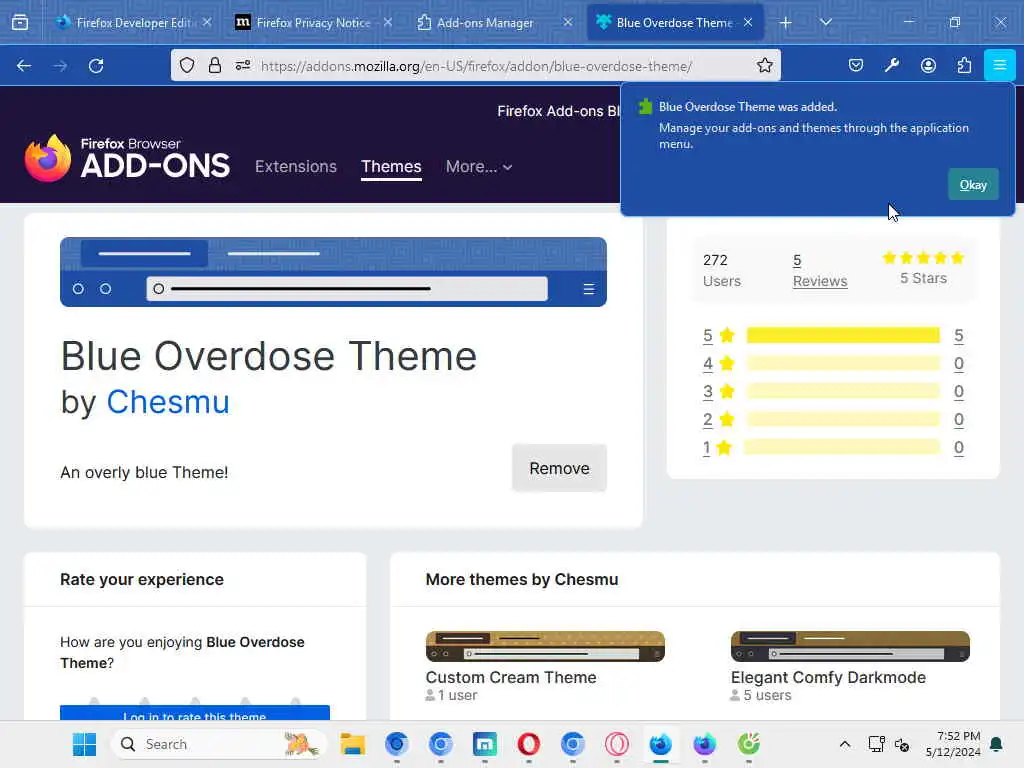Viewport: 1024px width, 768px height.
Task: Open Firefox View icon in tab bar
Action: click(x=20, y=22)
